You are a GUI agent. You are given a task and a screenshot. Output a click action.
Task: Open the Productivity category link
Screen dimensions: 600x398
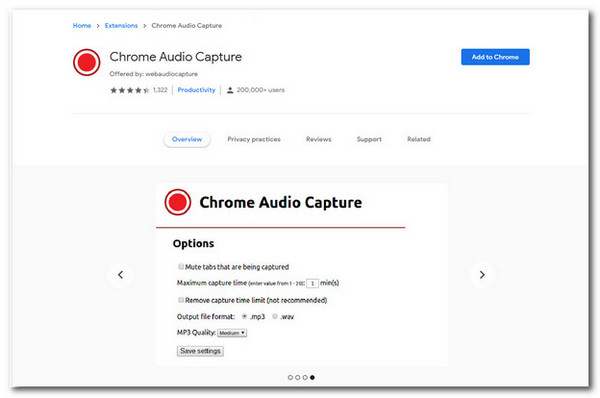coord(196,90)
